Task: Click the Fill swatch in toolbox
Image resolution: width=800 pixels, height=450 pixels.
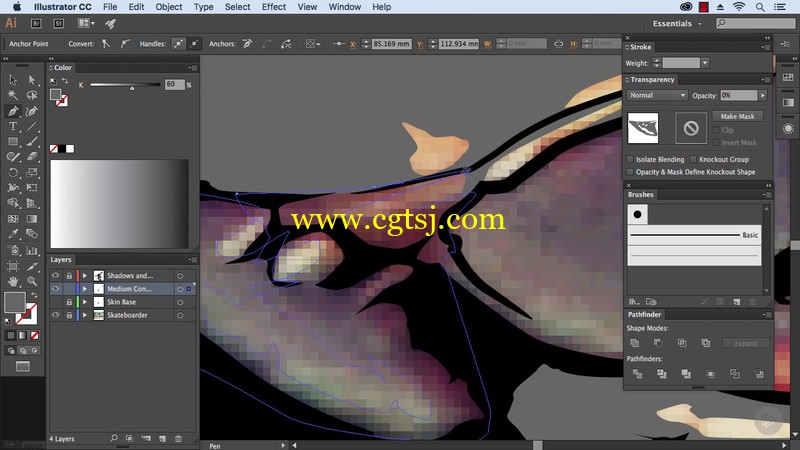Action: pos(14,303)
